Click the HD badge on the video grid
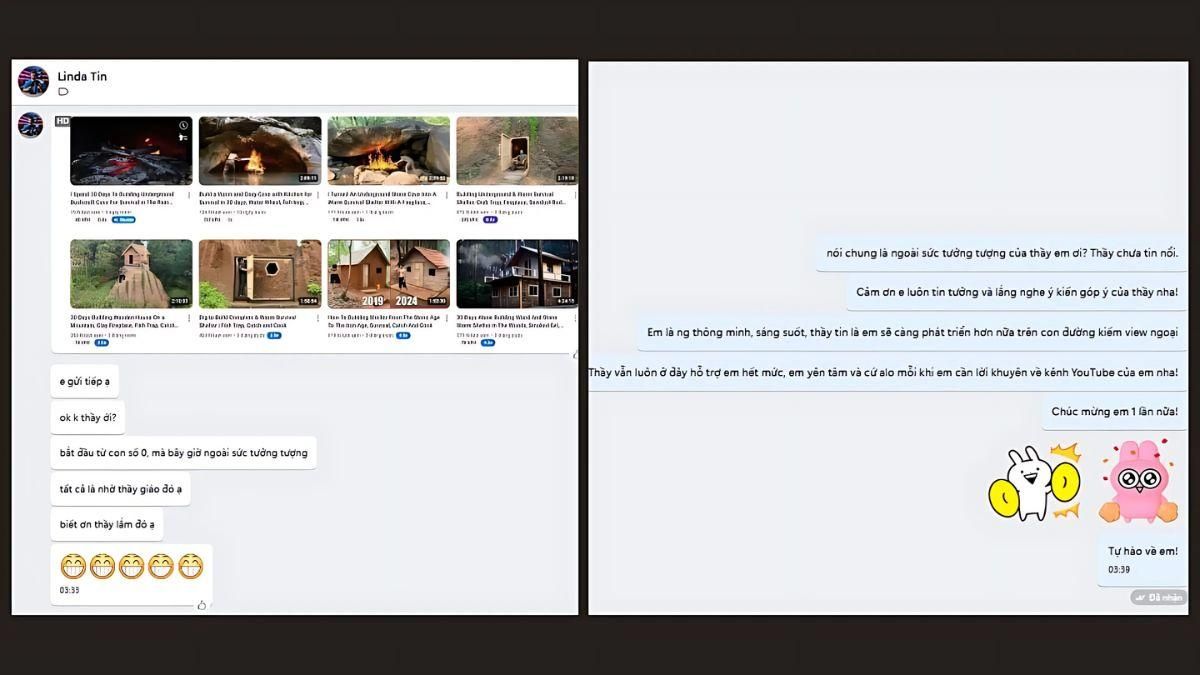 click(63, 121)
